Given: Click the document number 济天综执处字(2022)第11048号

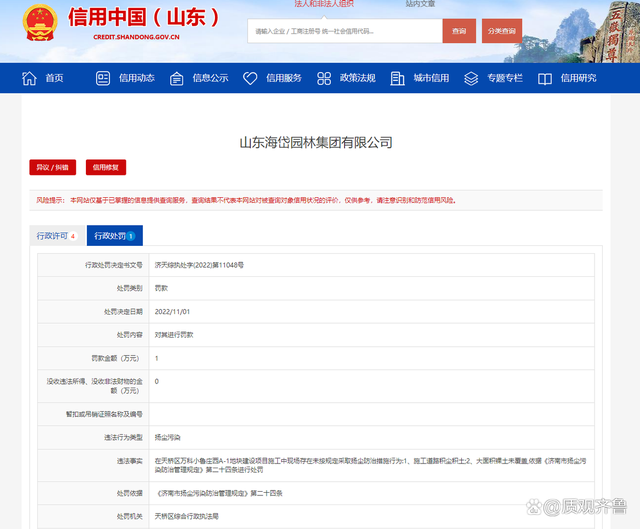Looking at the screenshot, I should [199, 265].
